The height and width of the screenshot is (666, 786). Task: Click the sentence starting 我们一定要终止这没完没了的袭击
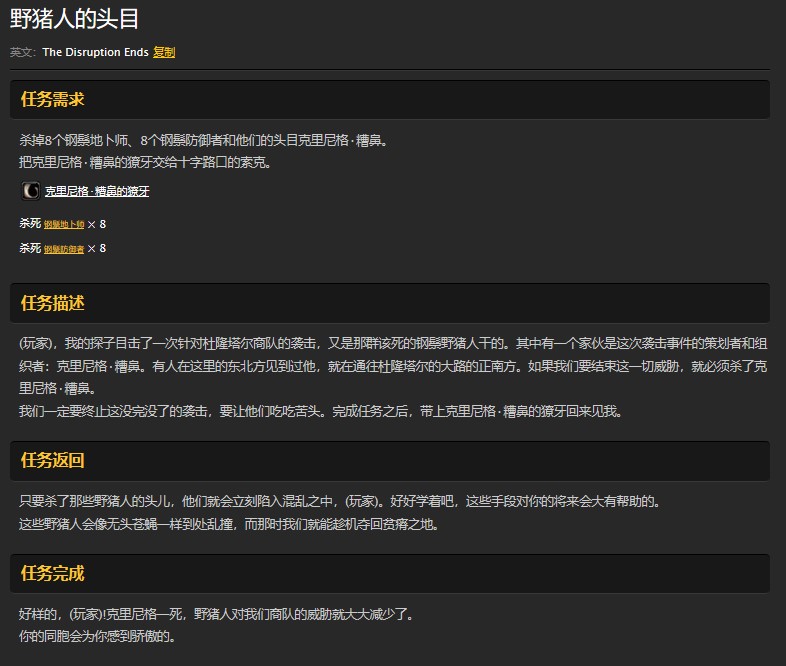pyautogui.click(x=320, y=411)
